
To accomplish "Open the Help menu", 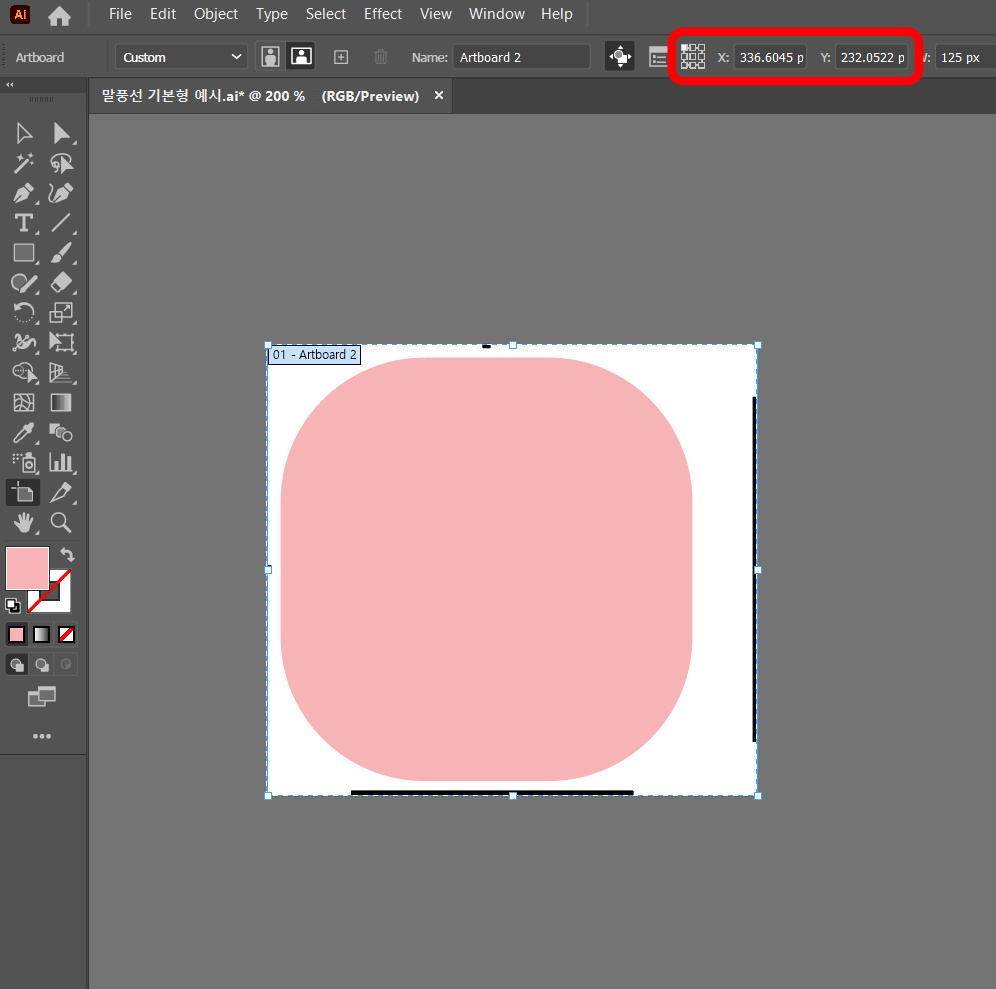I will point(556,14).
